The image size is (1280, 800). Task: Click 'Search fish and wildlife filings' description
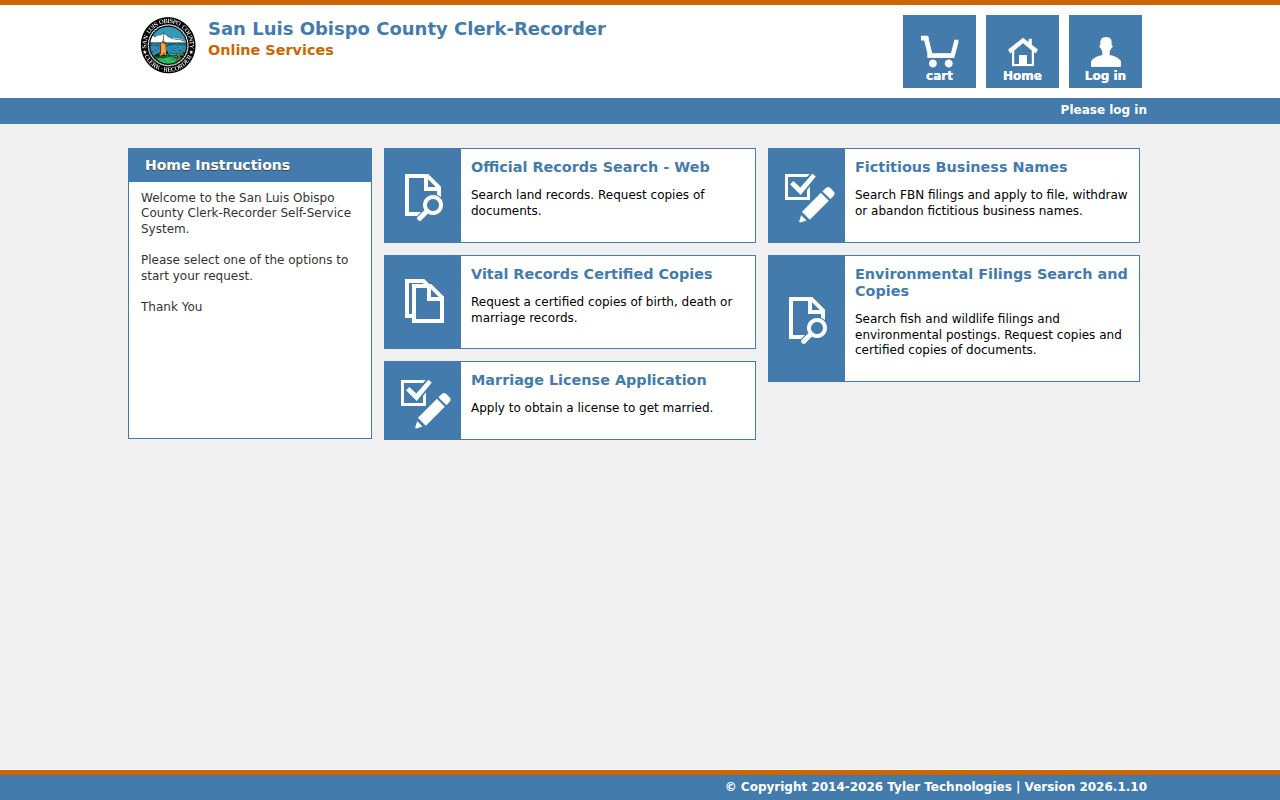coord(988,334)
